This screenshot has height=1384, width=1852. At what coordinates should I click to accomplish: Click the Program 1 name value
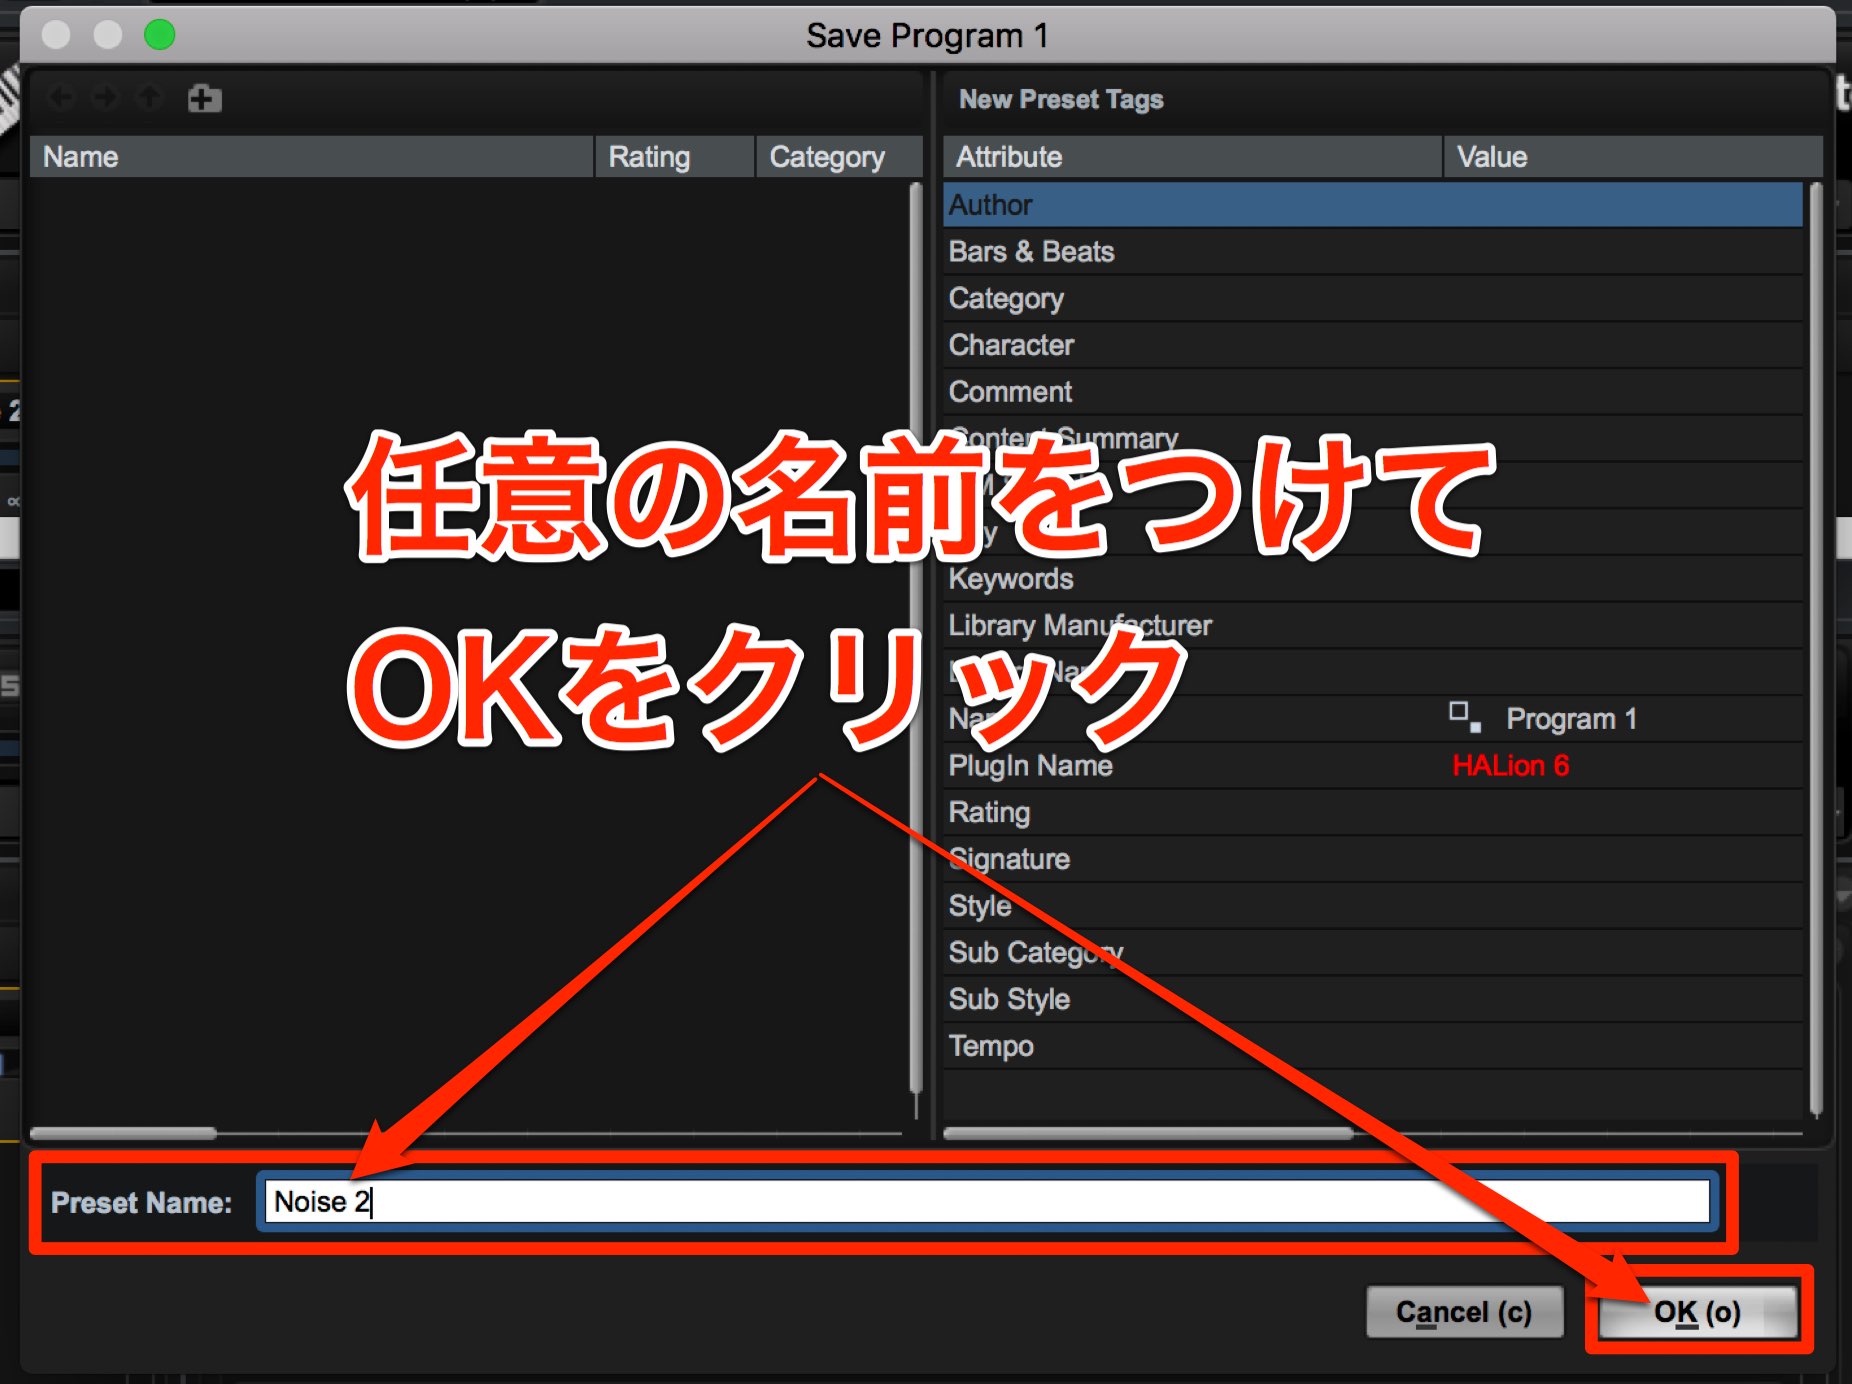coord(1571,719)
